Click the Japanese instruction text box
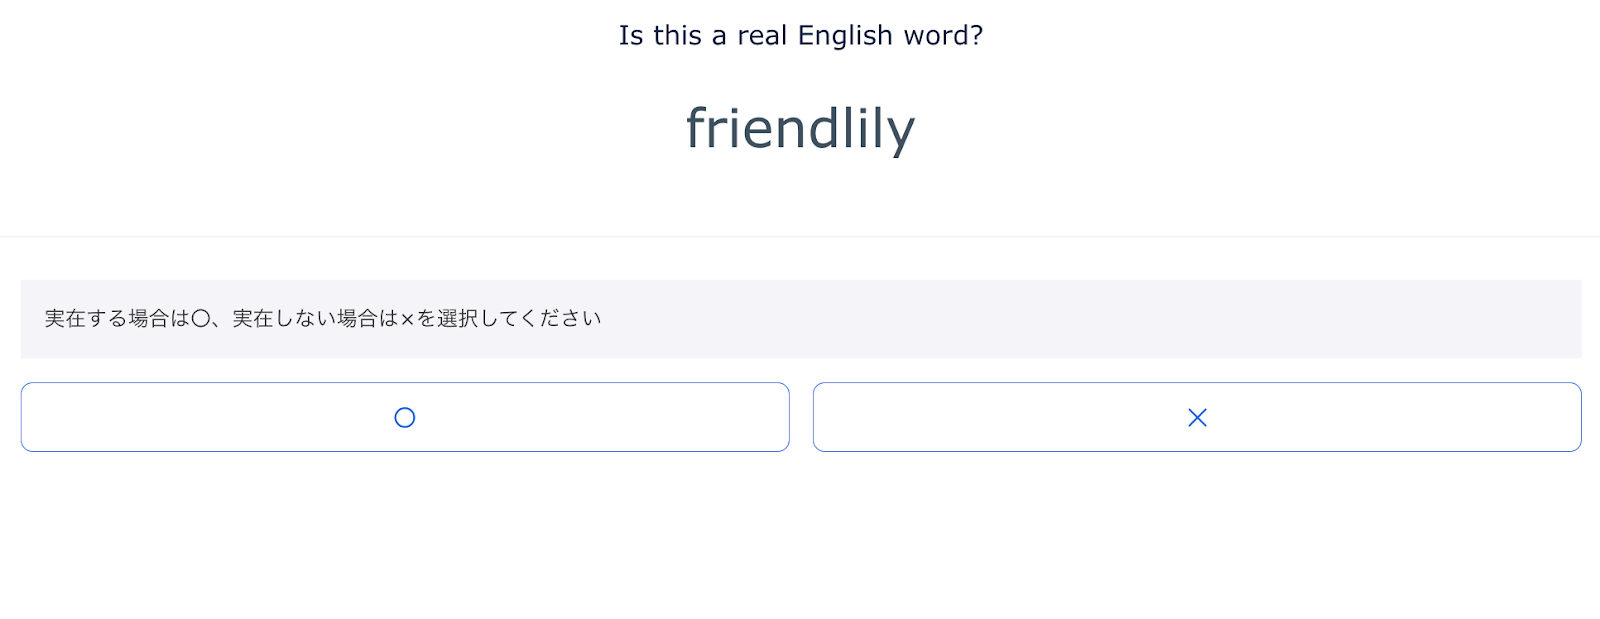Viewport: 1600px width, 619px height. 800,319
